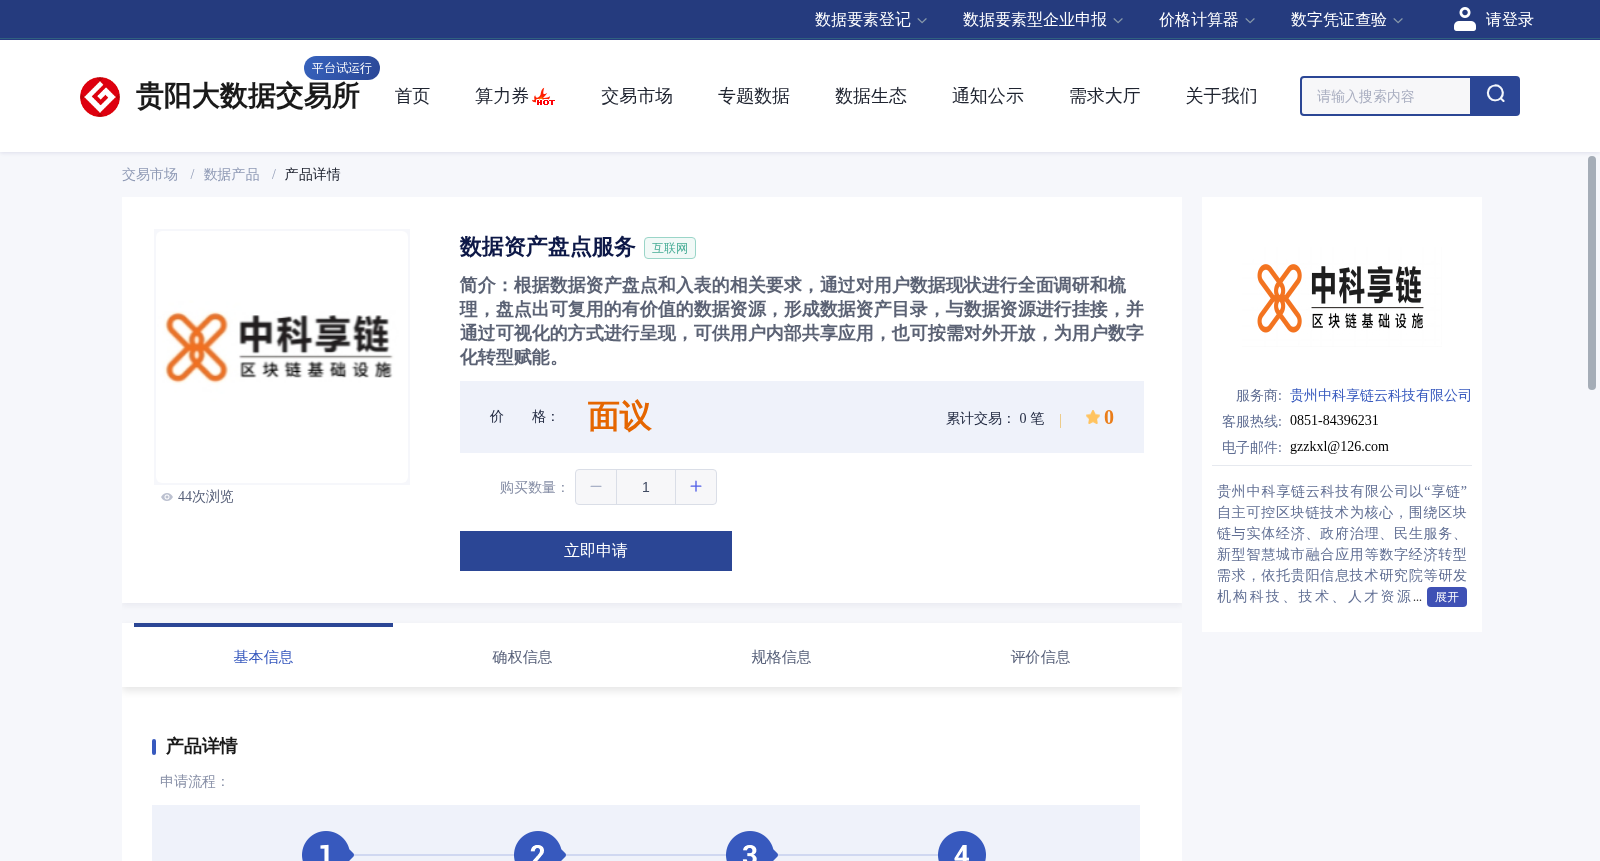Click the page vertical scrollbar

[1592, 272]
